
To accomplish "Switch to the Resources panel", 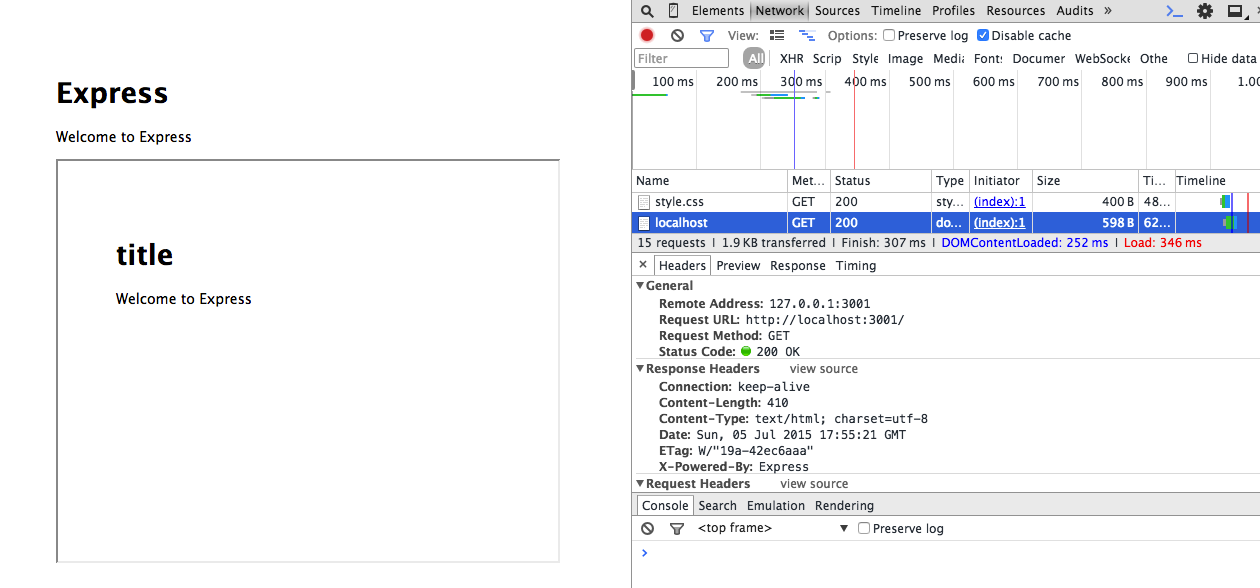I will tap(1015, 11).
